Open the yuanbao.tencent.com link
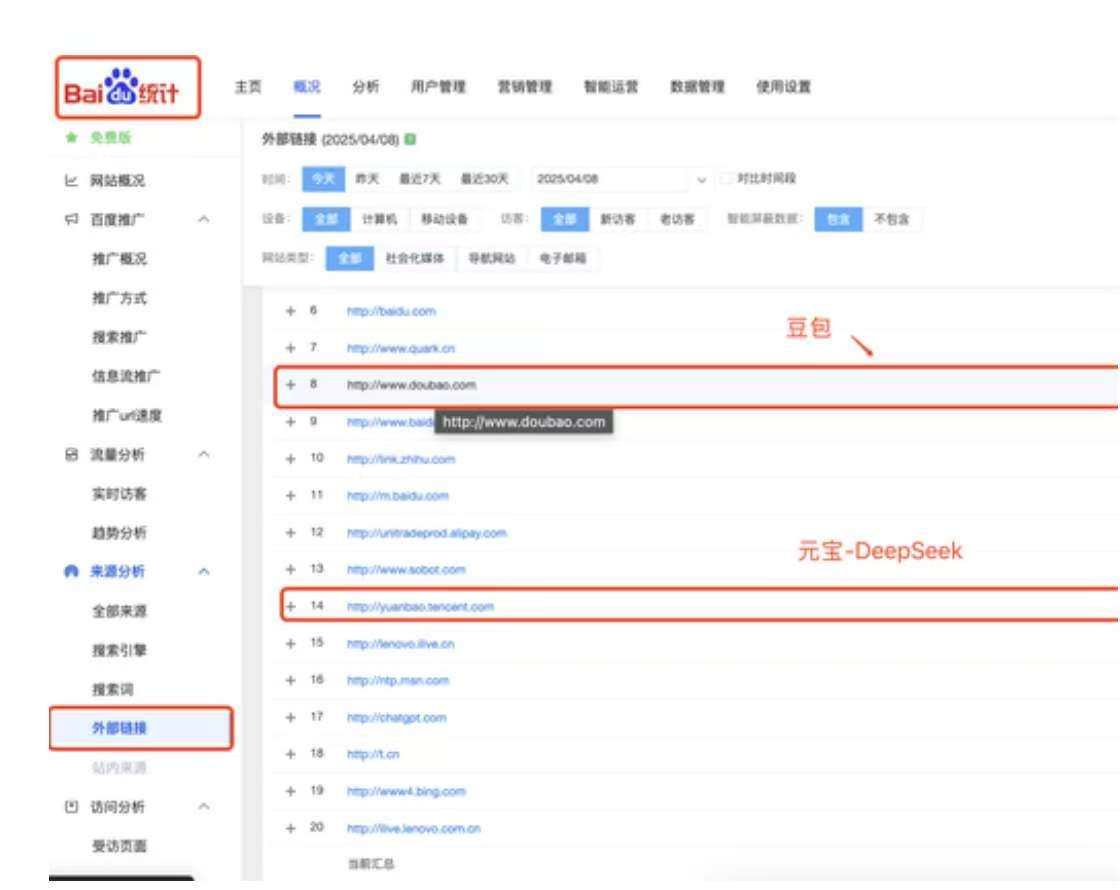 click(420, 607)
